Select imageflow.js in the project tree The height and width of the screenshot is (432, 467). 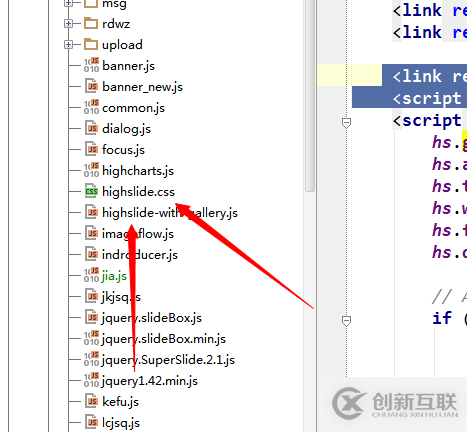[x=138, y=234]
